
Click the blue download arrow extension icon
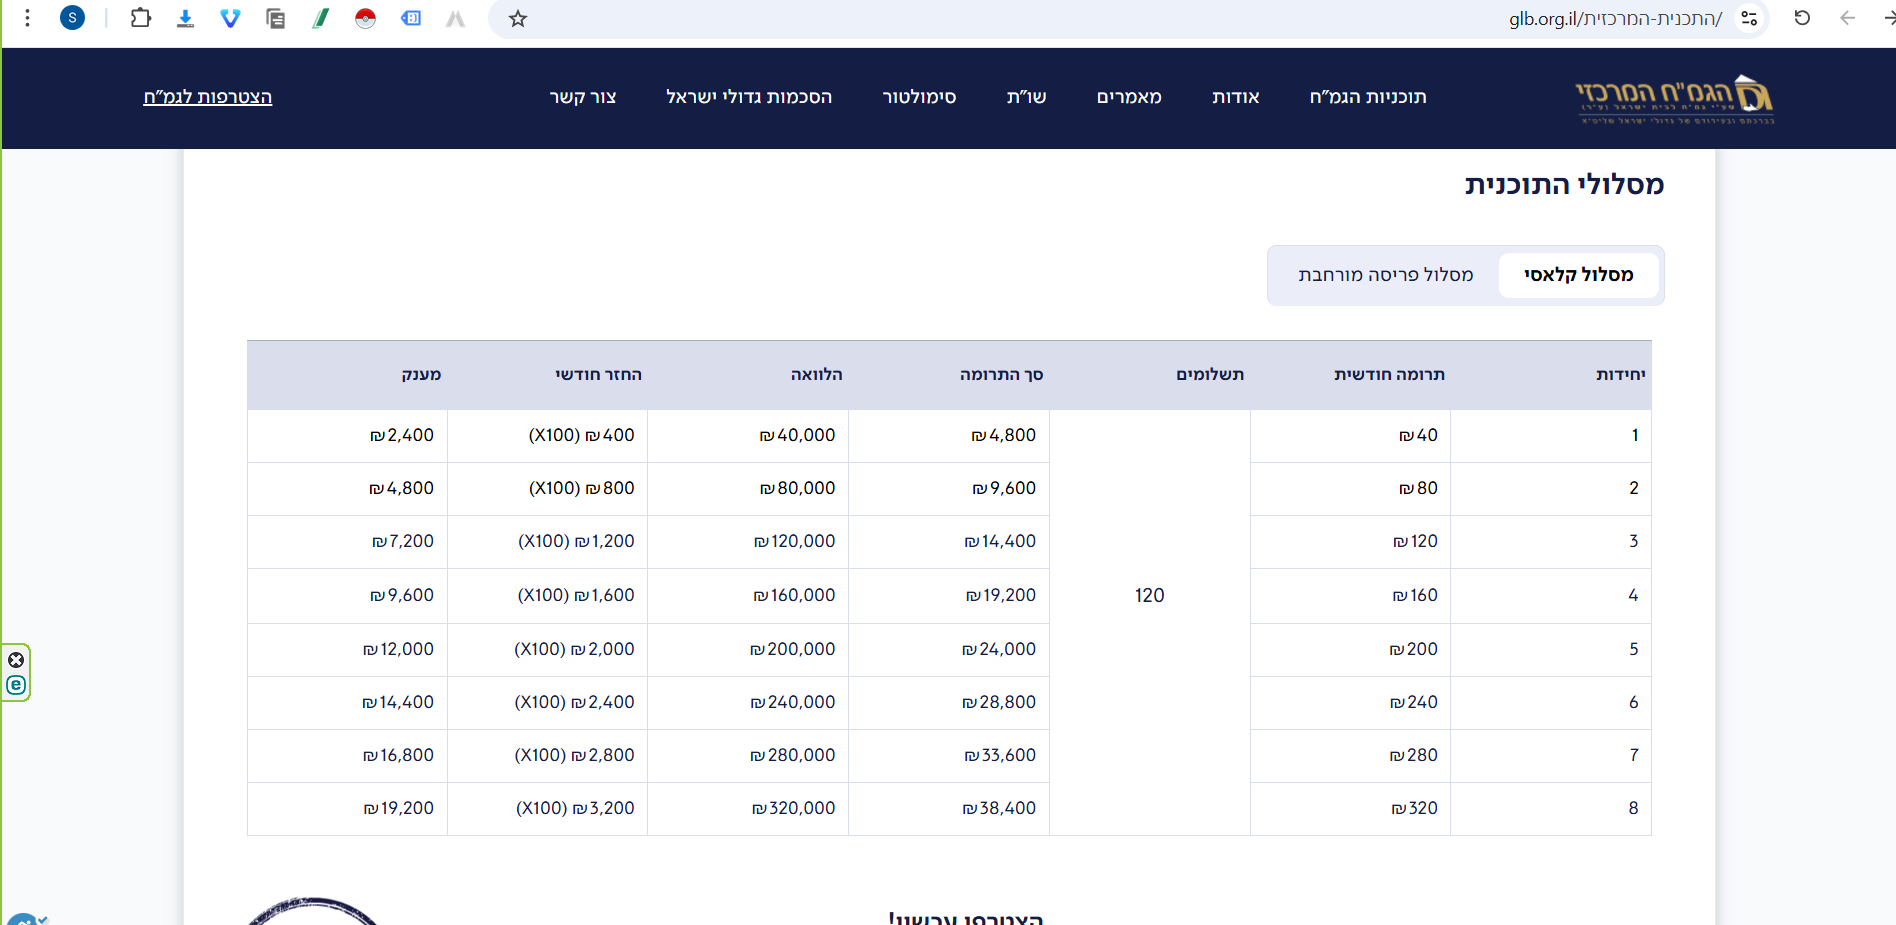click(x=185, y=18)
